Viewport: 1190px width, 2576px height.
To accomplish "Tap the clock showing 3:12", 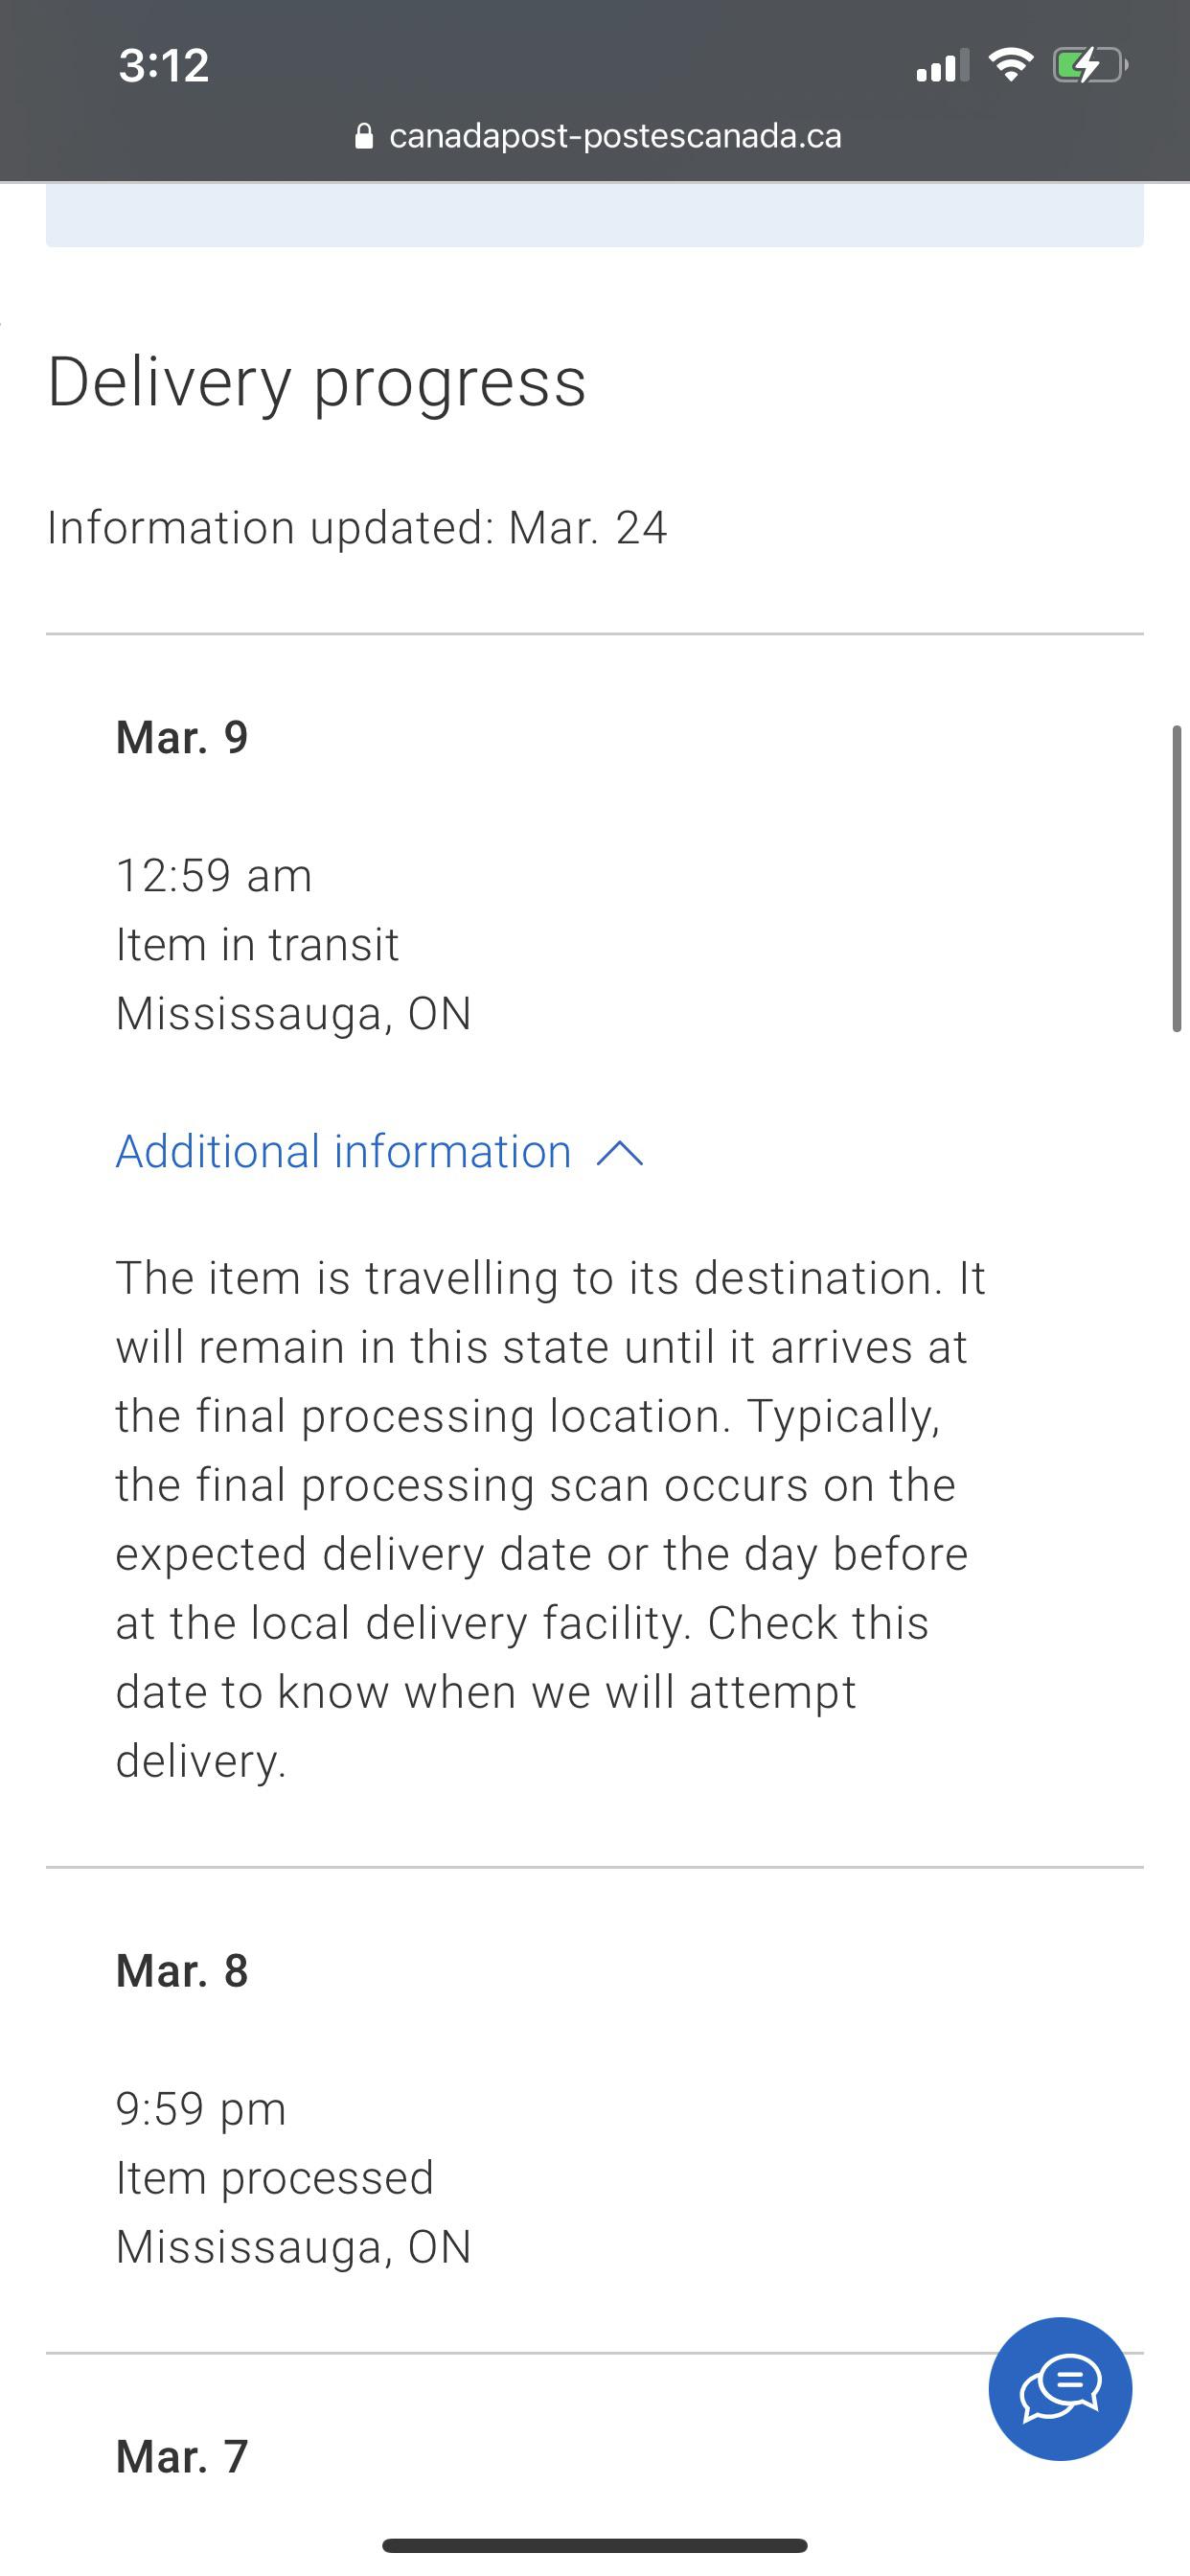I will click(163, 64).
